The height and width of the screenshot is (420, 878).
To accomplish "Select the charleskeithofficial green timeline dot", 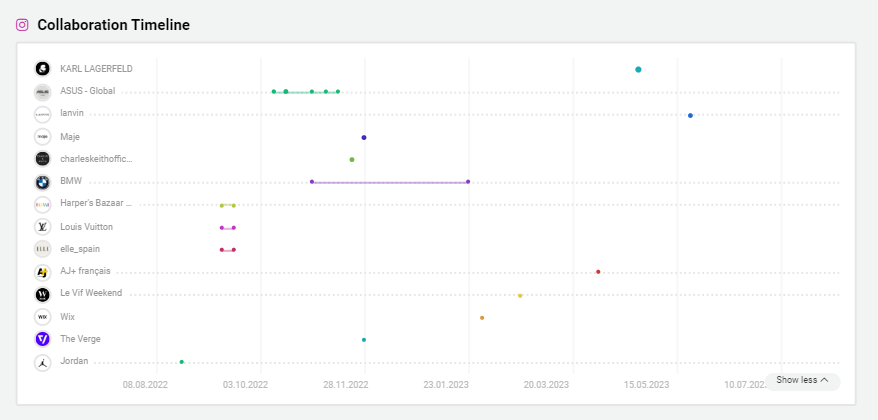I will 352,160.
